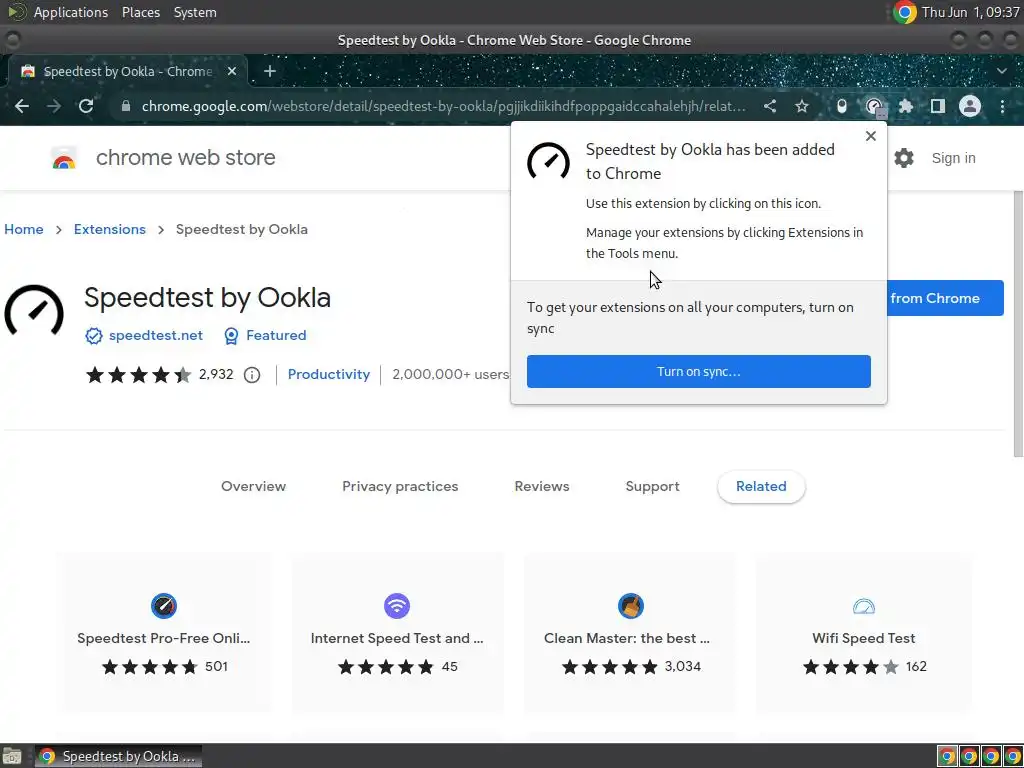This screenshot has height=768, width=1024.
Task: Bookmark this page with the star
Action: [x=802, y=106]
